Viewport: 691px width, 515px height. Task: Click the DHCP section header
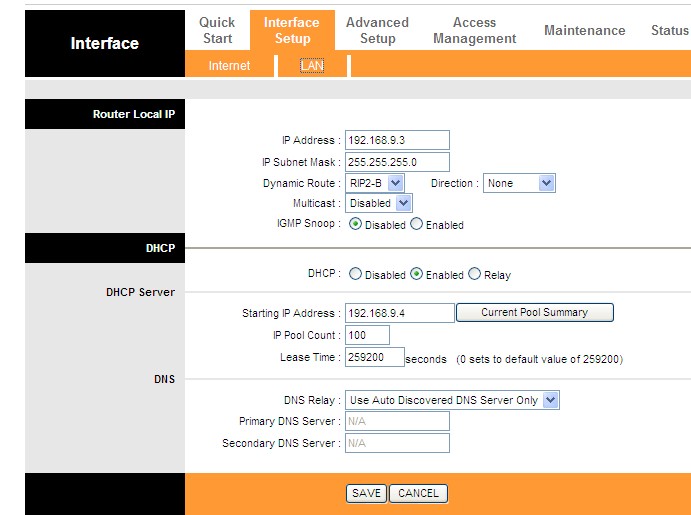[x=105, y=248]
